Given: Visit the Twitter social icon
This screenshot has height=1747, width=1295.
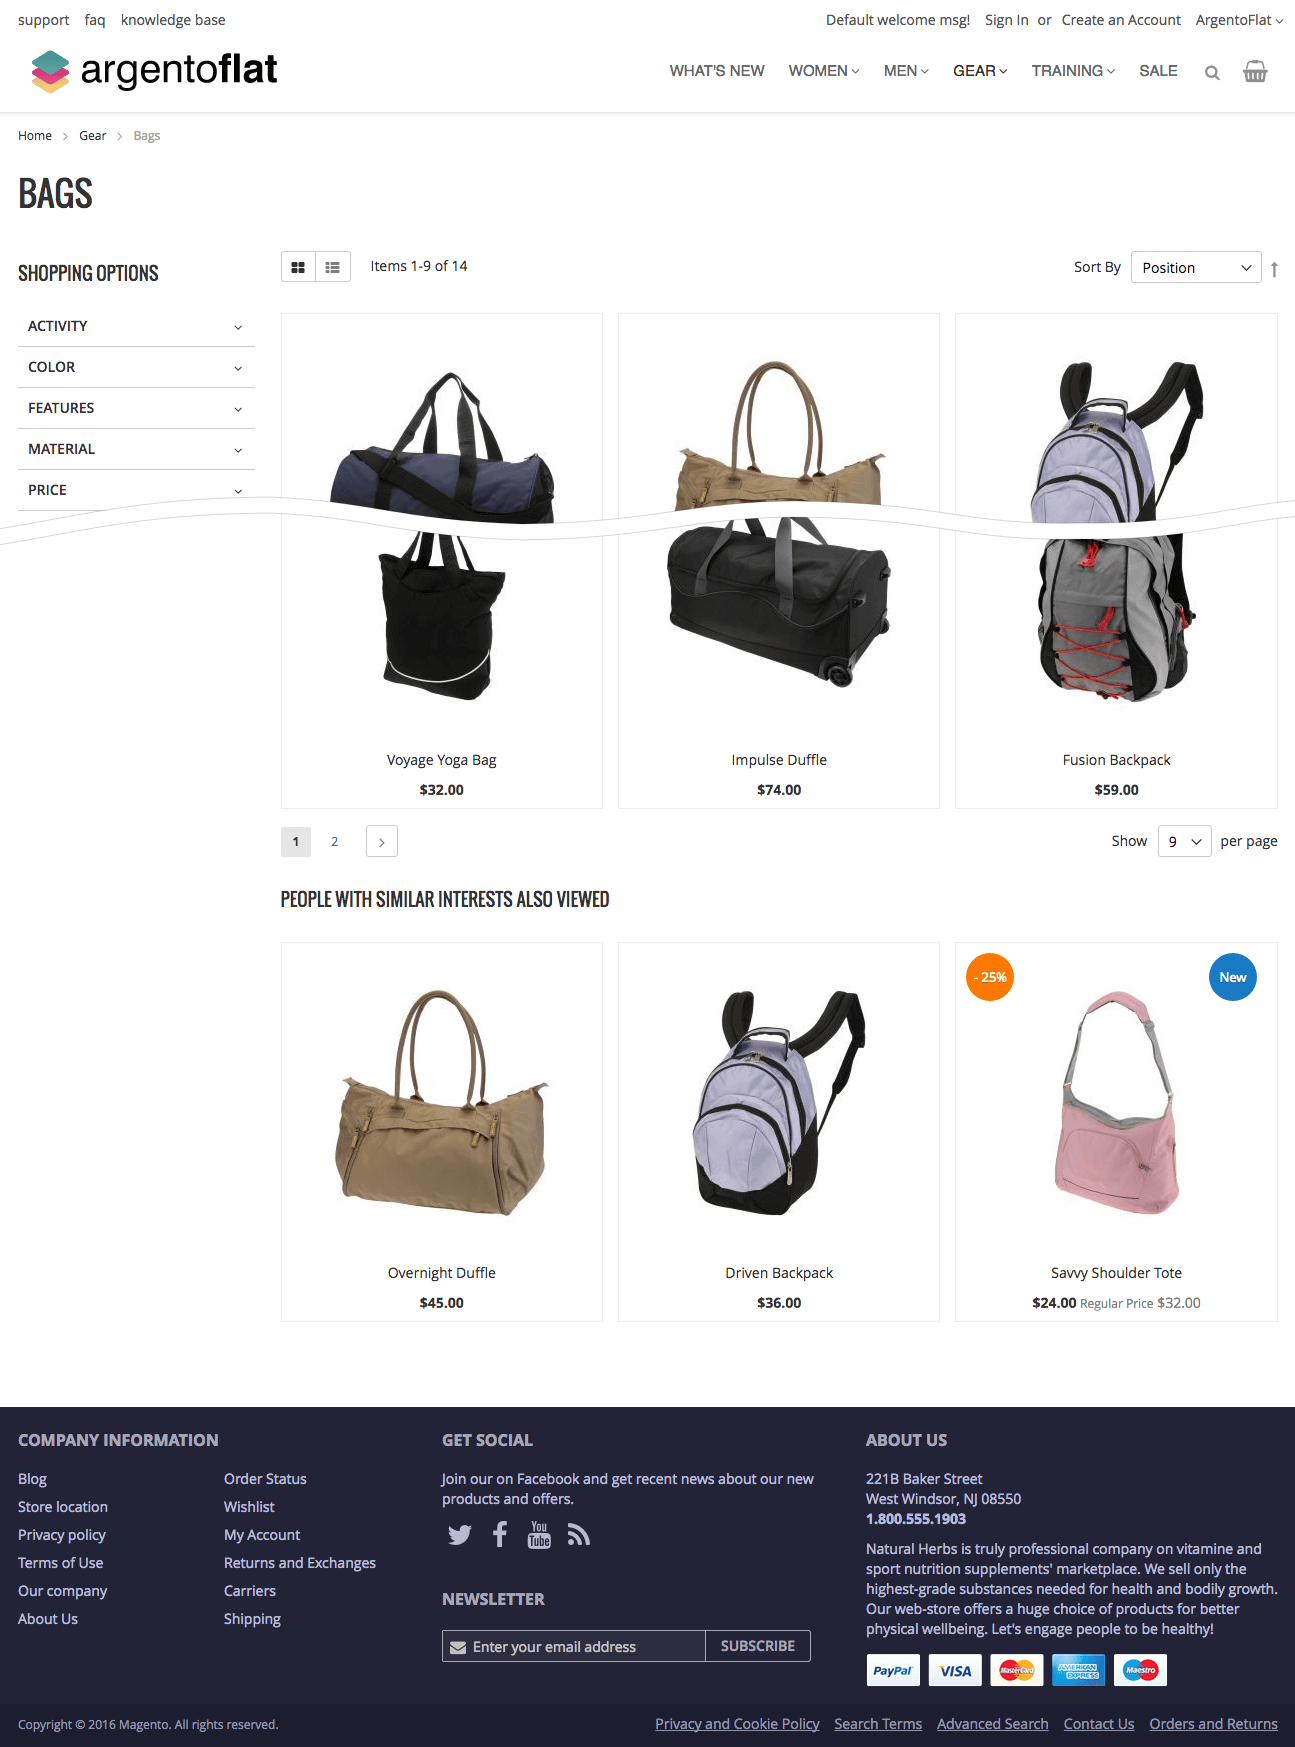Looking at the screenshot, I should pyautogui.click(x=460, y=1535).
